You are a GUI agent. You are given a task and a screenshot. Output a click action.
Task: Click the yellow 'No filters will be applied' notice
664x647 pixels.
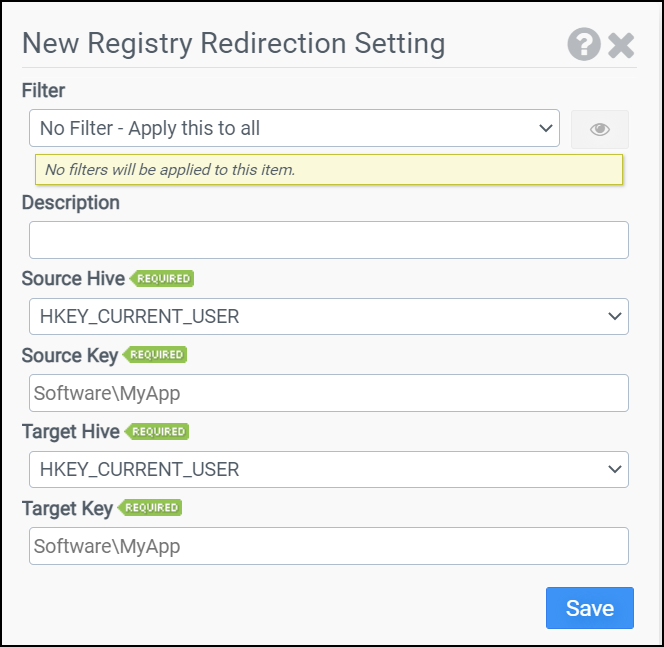[328, 170]
